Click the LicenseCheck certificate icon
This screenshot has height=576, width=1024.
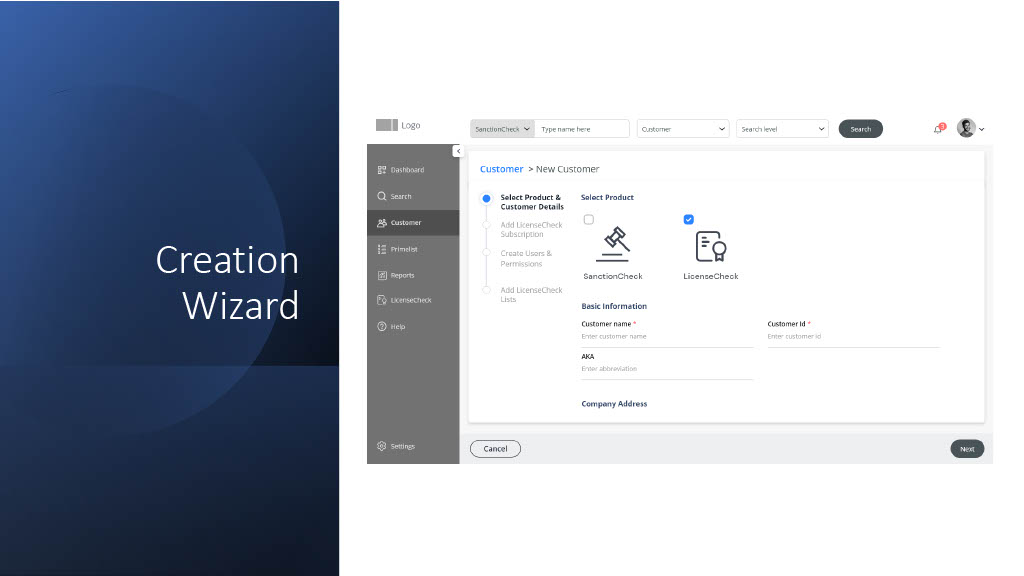[x=711, y=246]
